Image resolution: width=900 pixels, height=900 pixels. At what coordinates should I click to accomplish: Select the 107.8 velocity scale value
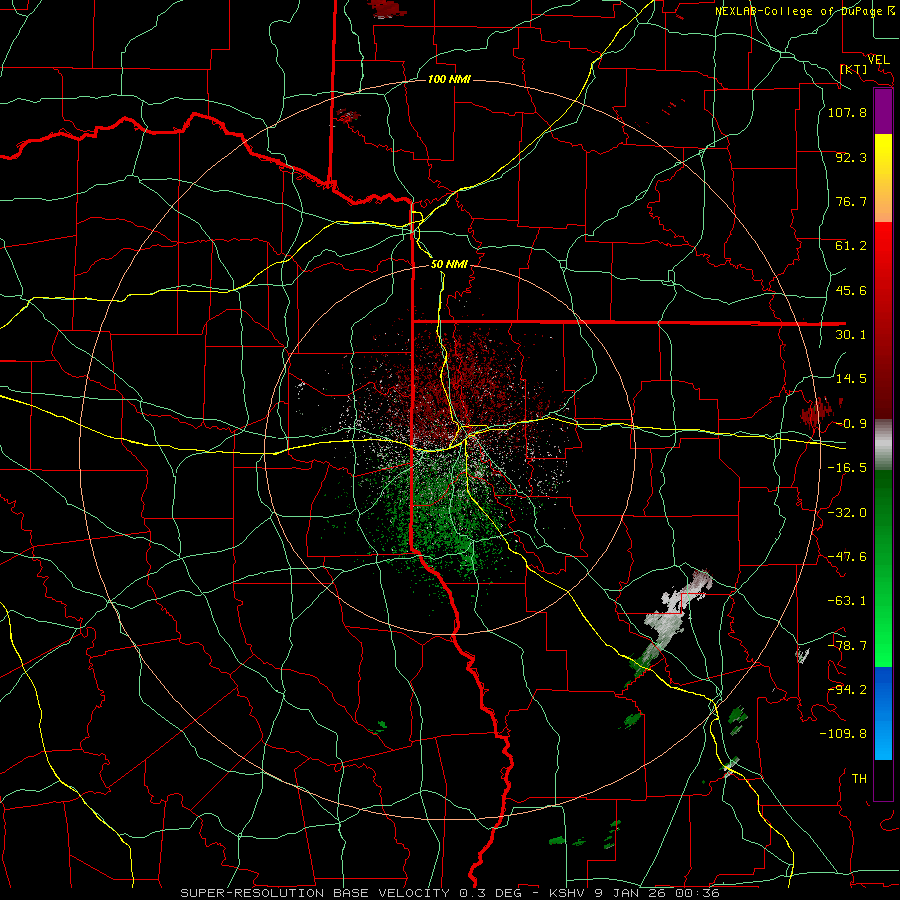(847, 112)
